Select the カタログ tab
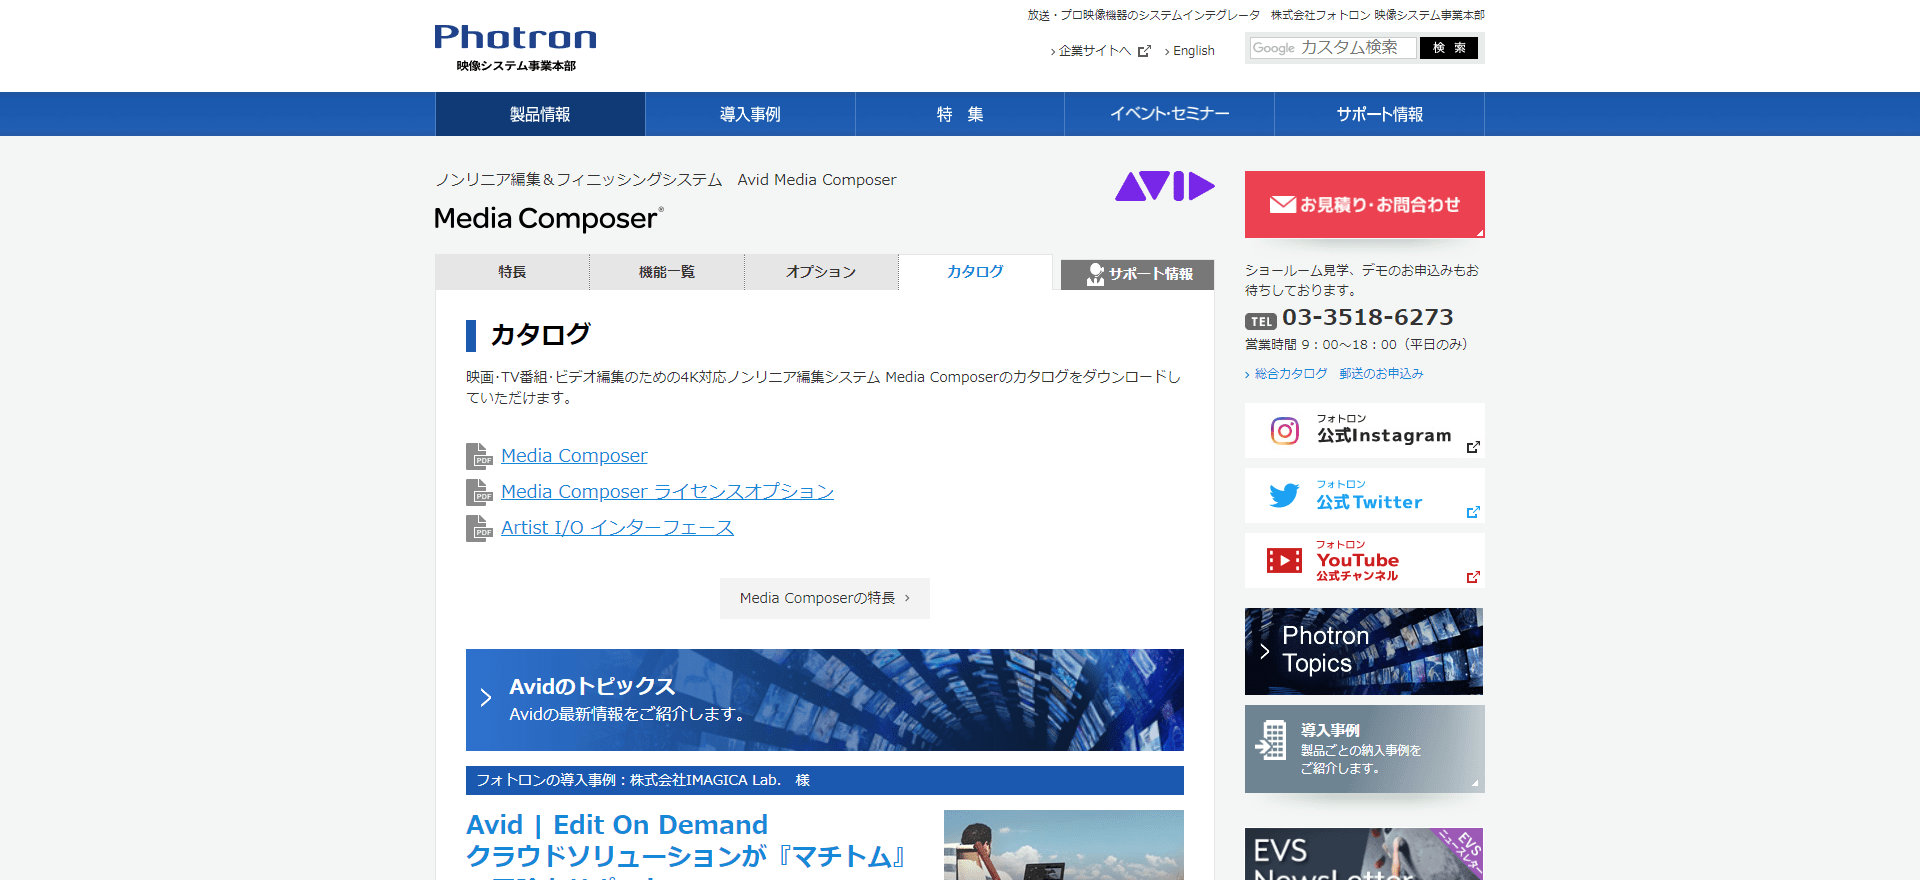The height and width of the screenshot is (880, 1920). coord(975,272)
